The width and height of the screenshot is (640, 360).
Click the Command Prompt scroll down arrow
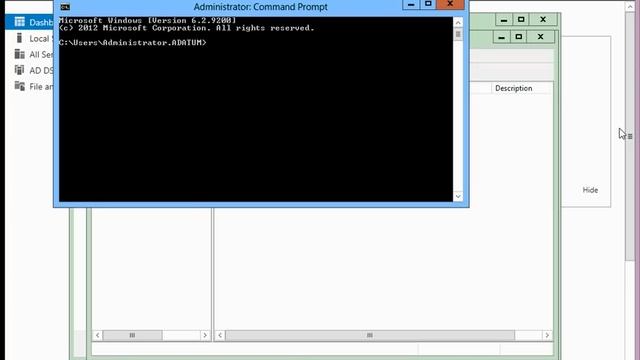pyautogui.click(x=458, y=196)
